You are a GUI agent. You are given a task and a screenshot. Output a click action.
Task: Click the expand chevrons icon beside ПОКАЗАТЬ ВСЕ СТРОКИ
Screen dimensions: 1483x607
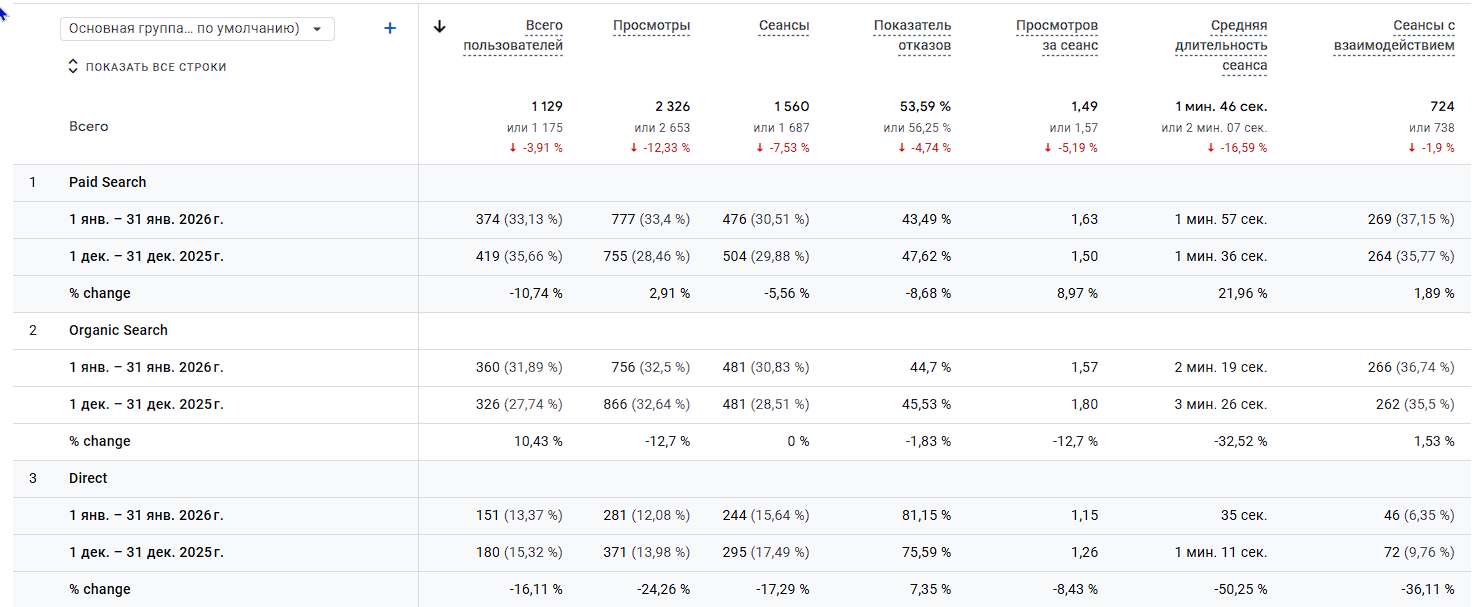coord(72,67)
